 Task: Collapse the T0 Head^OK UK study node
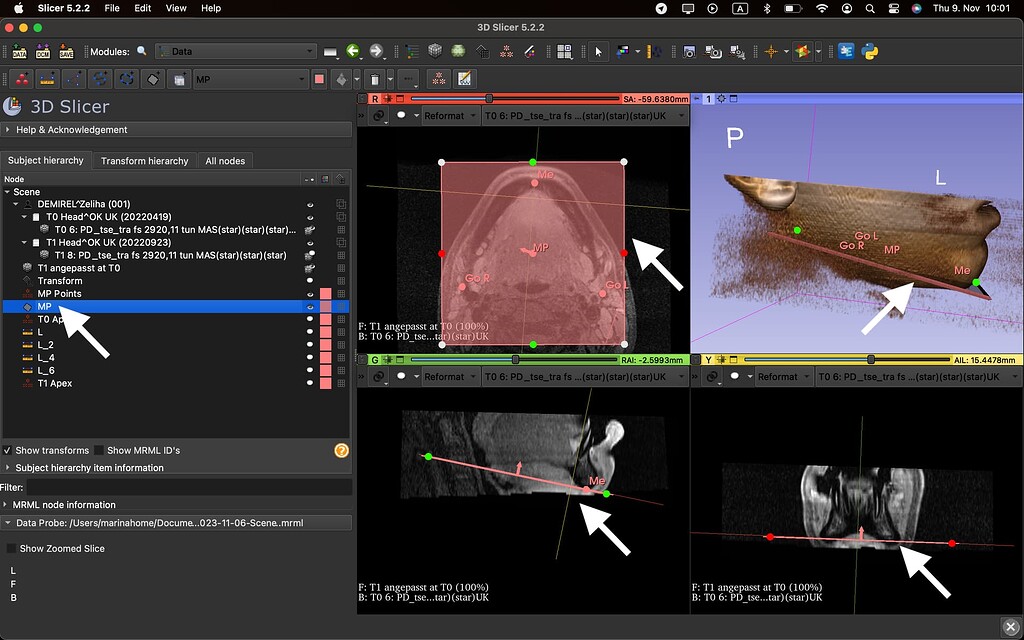pyautogui.click(x=23, y=216)
